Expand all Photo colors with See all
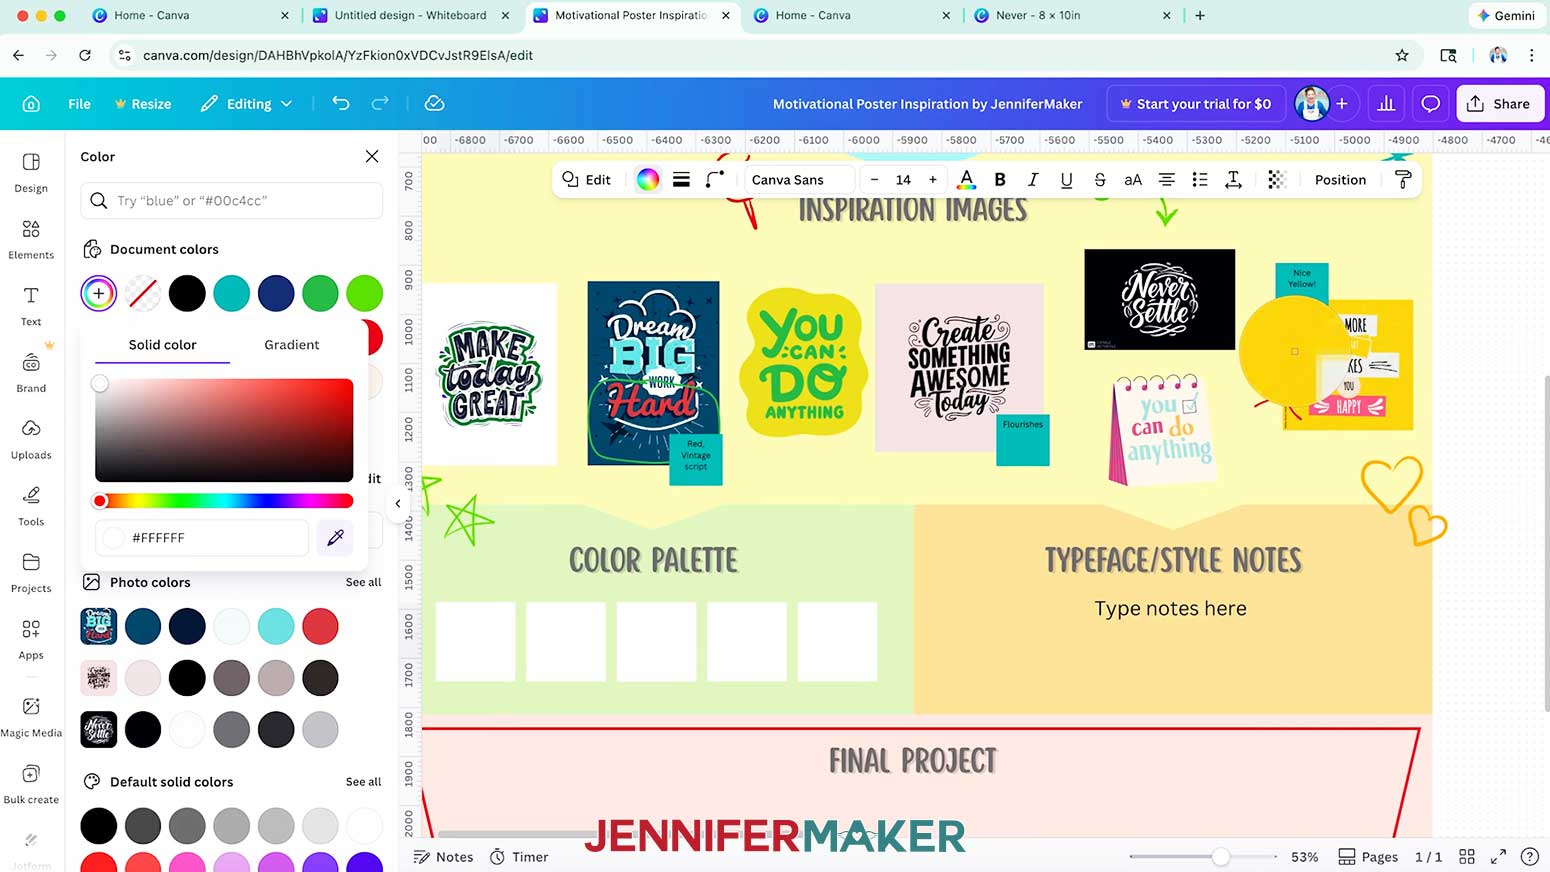1550x872 pixels. 363,582
